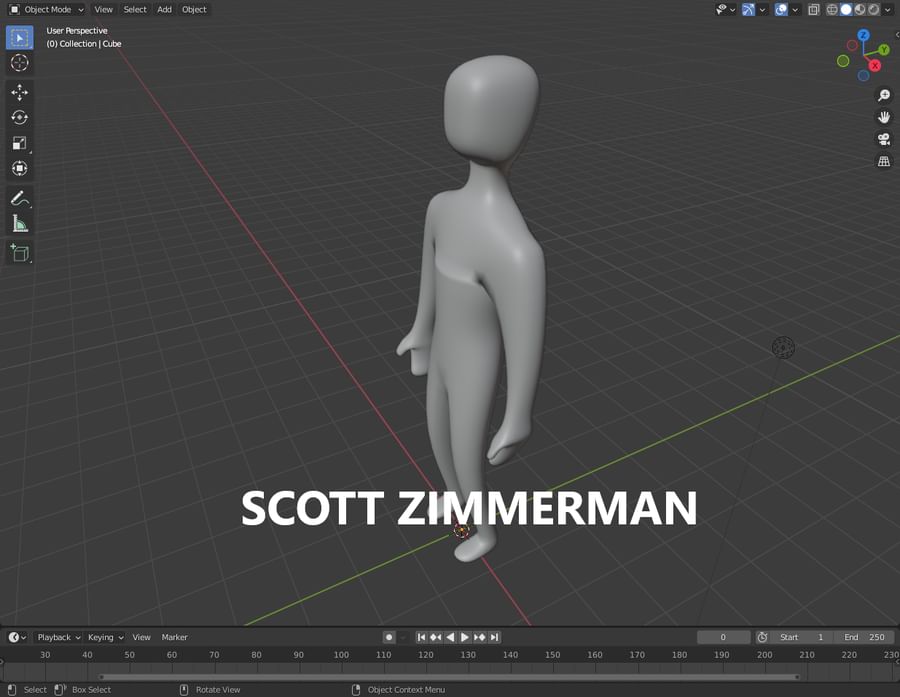Image resolution: width=900 pixels, height=697 pixels.
Task: Switch to rendered viewport shading
Action: (874, 10)
